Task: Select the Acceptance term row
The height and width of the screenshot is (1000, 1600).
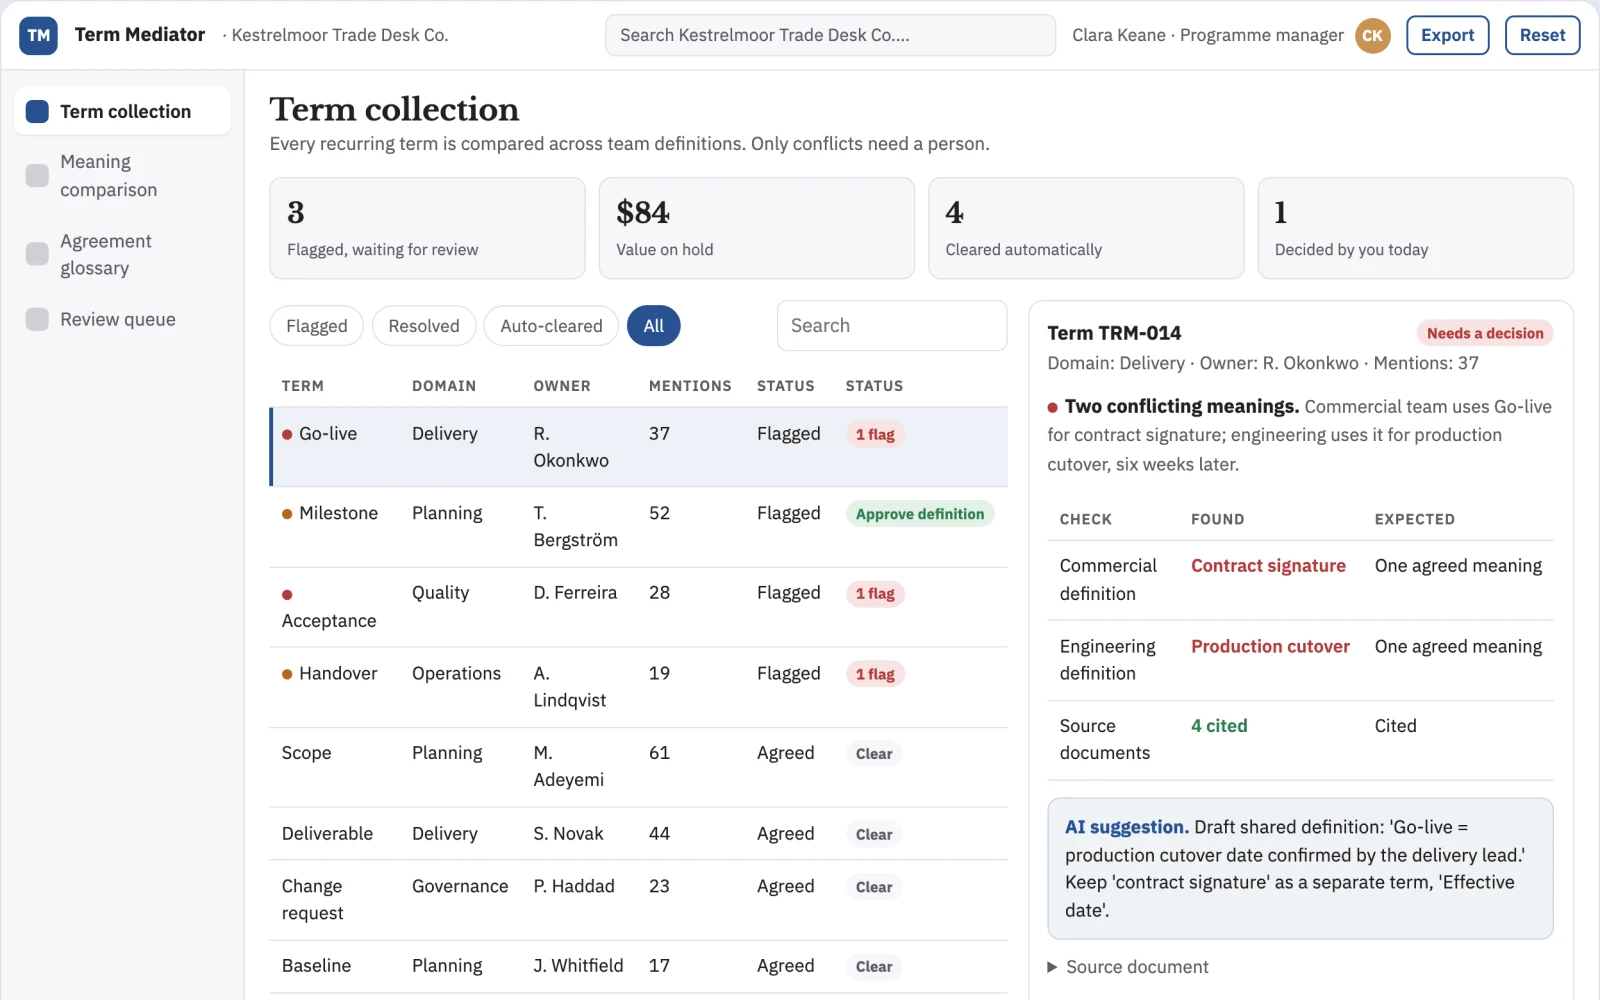Action: (638, 607)
